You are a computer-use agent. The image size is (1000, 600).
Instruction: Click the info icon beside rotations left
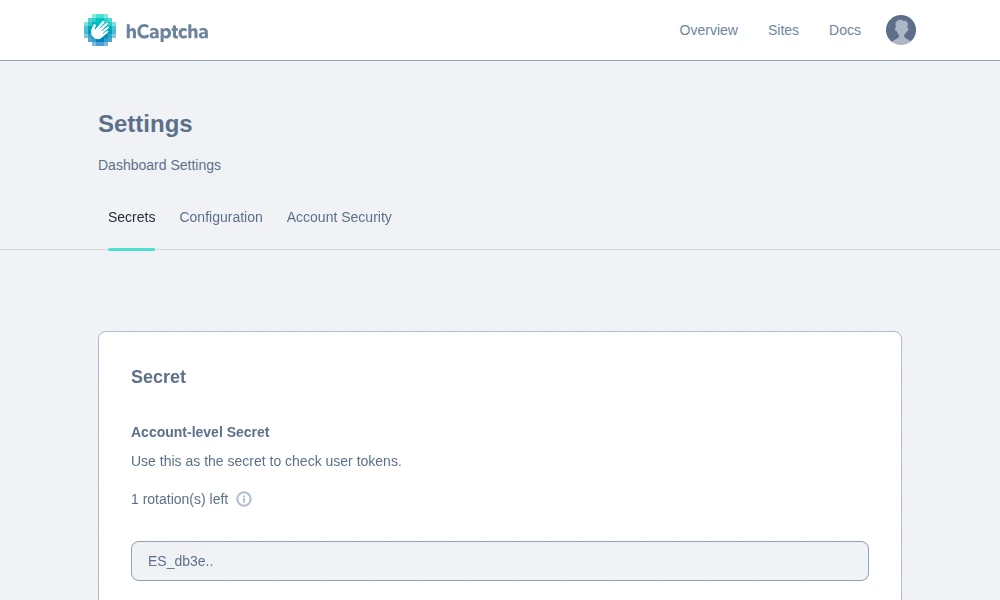pos(244,499)
